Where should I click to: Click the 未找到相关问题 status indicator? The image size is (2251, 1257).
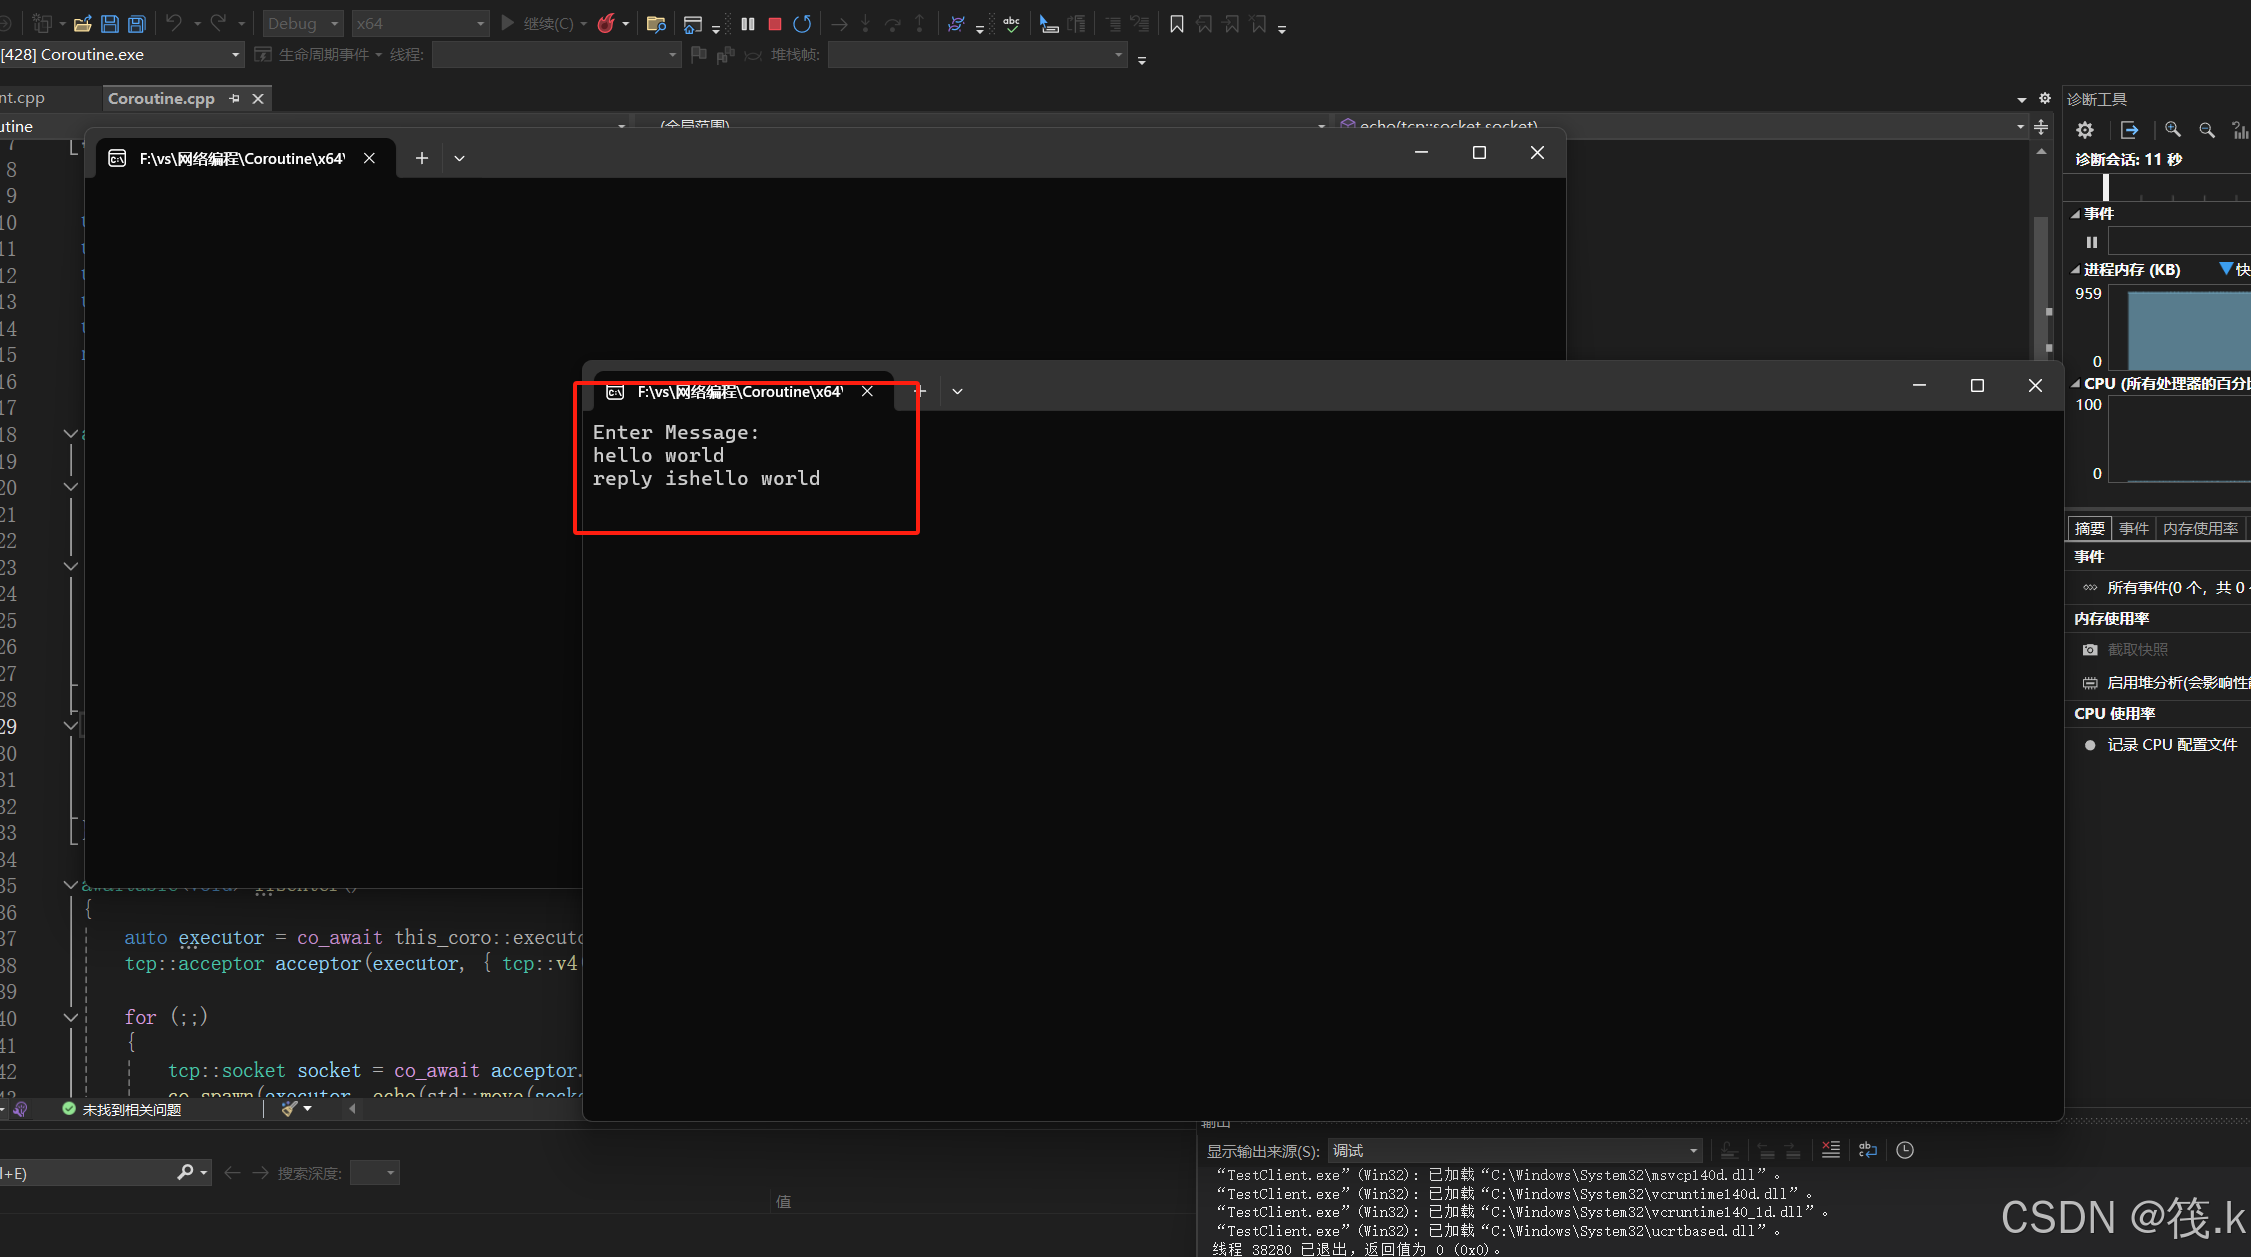pyautogui.click(x=122, y=1109)
